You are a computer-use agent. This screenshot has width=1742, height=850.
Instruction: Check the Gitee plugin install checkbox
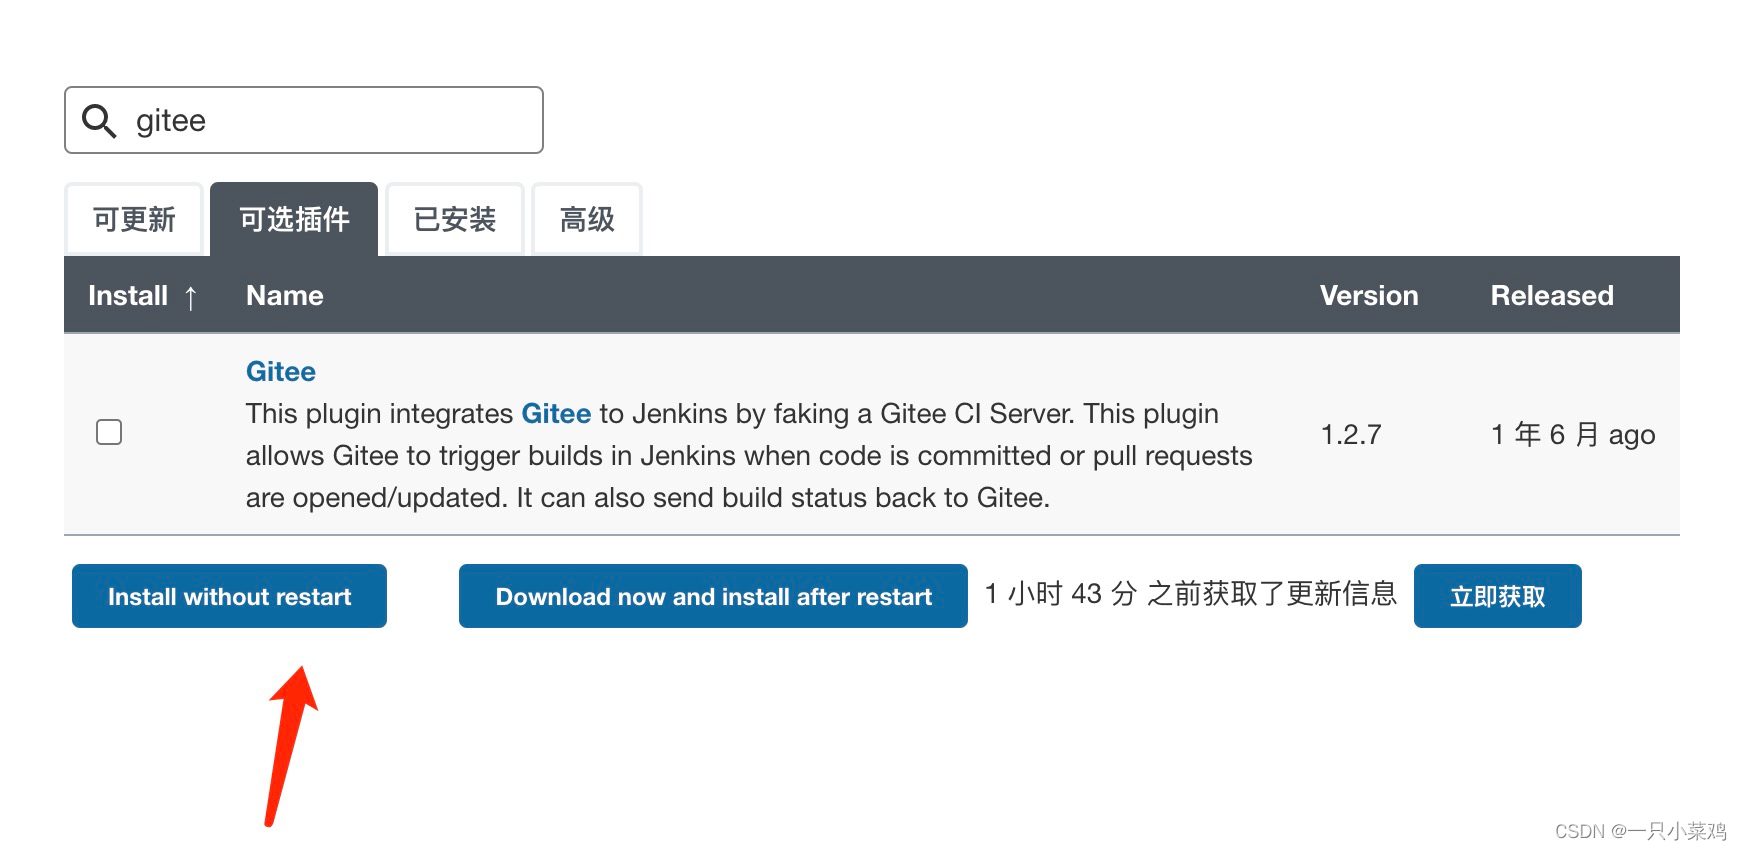point(109,432)
